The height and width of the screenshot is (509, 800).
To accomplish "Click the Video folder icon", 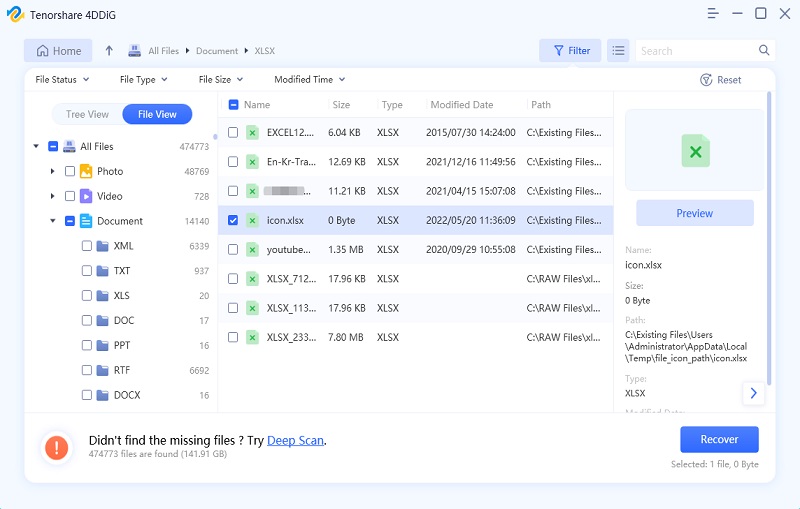I will [x=86, y=196].
